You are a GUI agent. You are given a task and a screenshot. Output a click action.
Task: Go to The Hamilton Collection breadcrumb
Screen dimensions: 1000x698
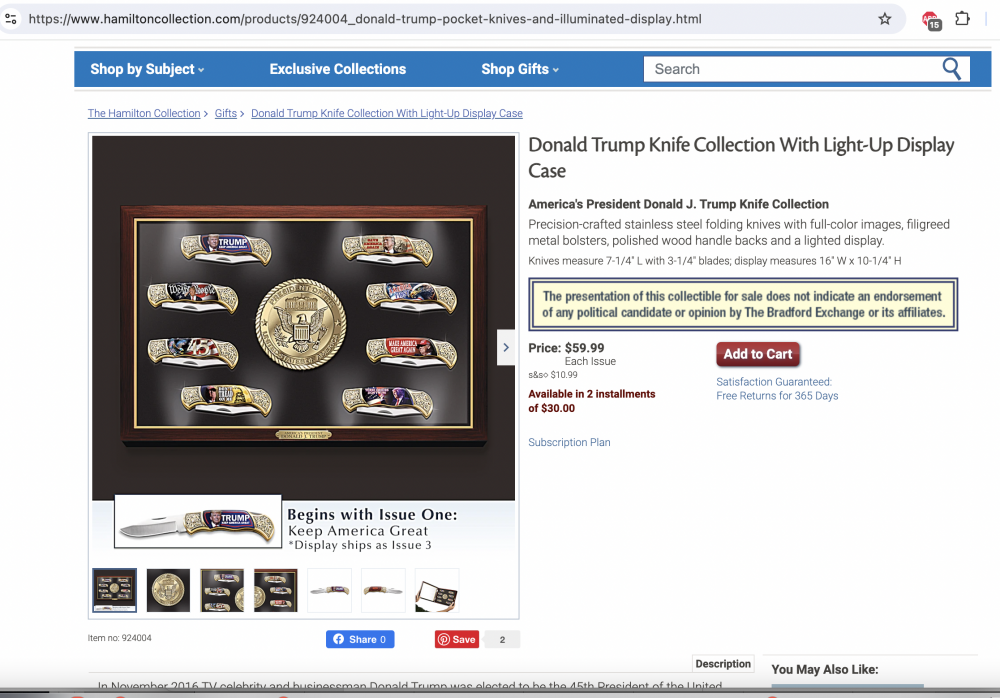[x=144, y=113]
